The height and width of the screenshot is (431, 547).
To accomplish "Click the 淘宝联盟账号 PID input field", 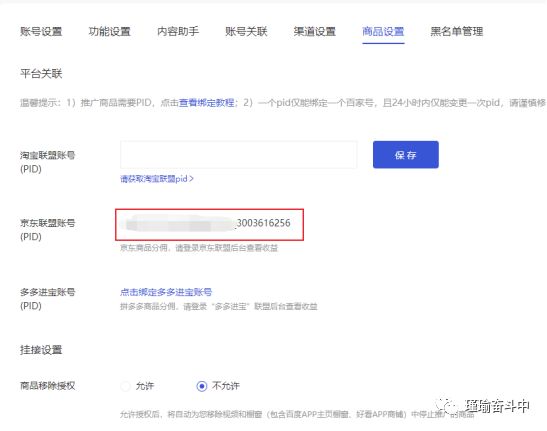I will point(239,155).
